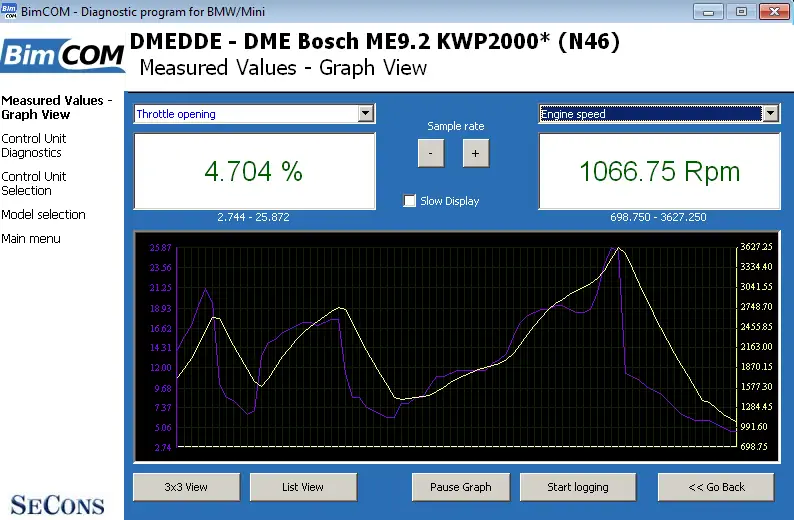The width and height of the screenshot is (794, 520).
Task: Pause the live graph
Action: pos(461,487)
